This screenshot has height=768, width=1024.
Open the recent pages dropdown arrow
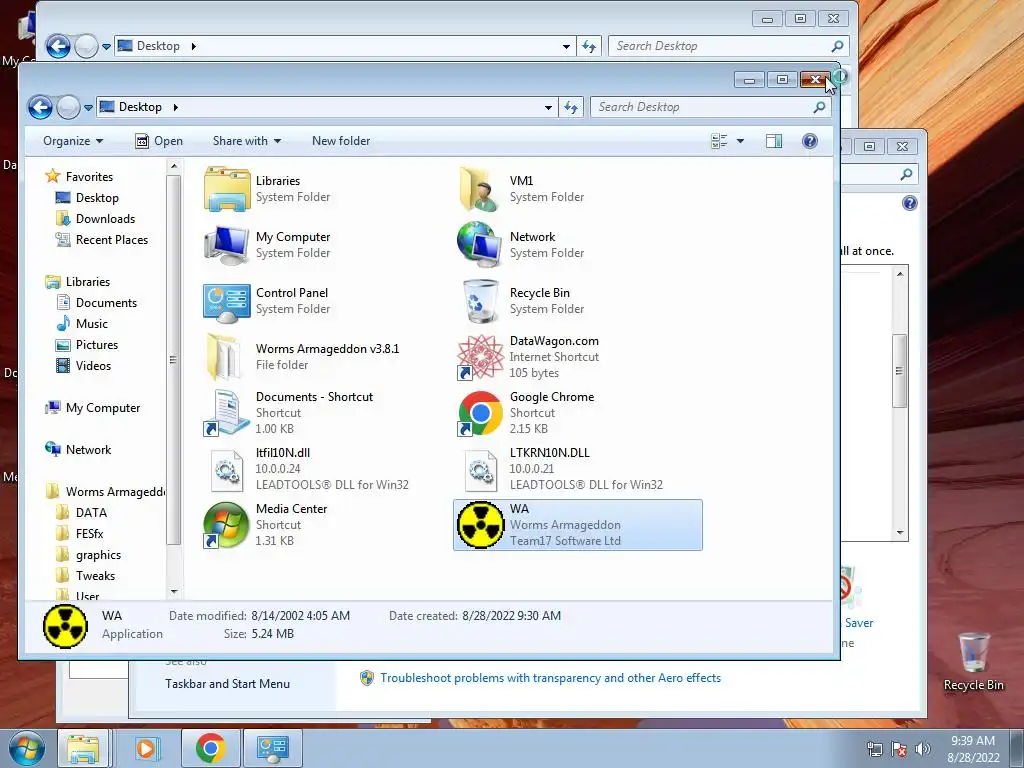88,108
